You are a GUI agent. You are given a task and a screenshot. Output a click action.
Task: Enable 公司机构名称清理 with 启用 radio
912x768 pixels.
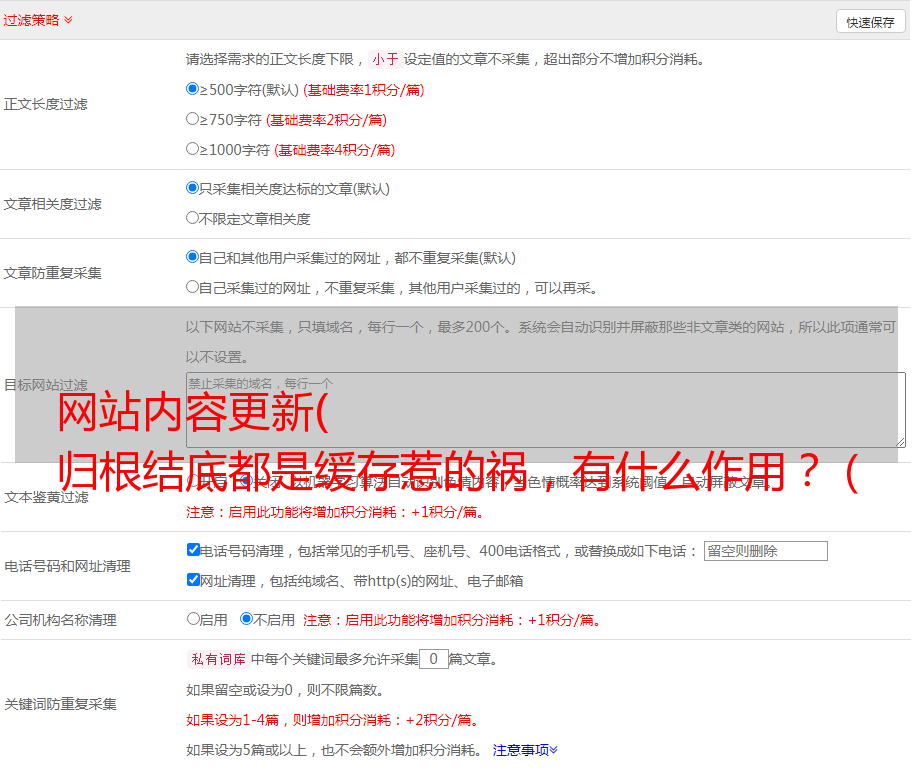tap(193, 619)
